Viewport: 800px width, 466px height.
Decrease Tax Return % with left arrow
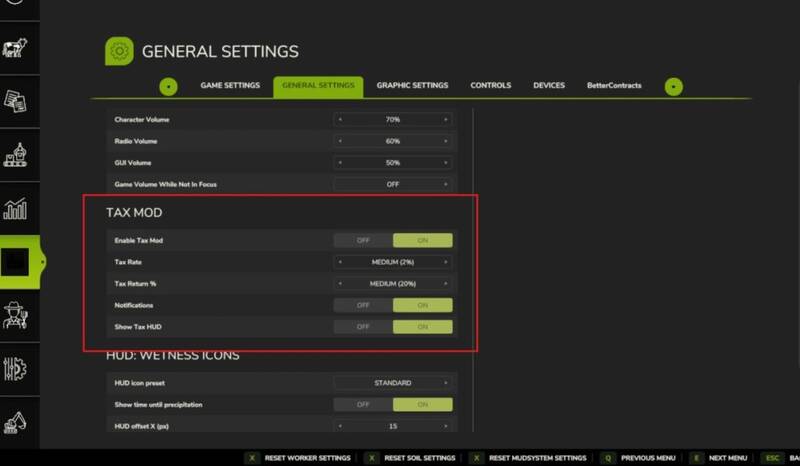(x=340, y=283)
